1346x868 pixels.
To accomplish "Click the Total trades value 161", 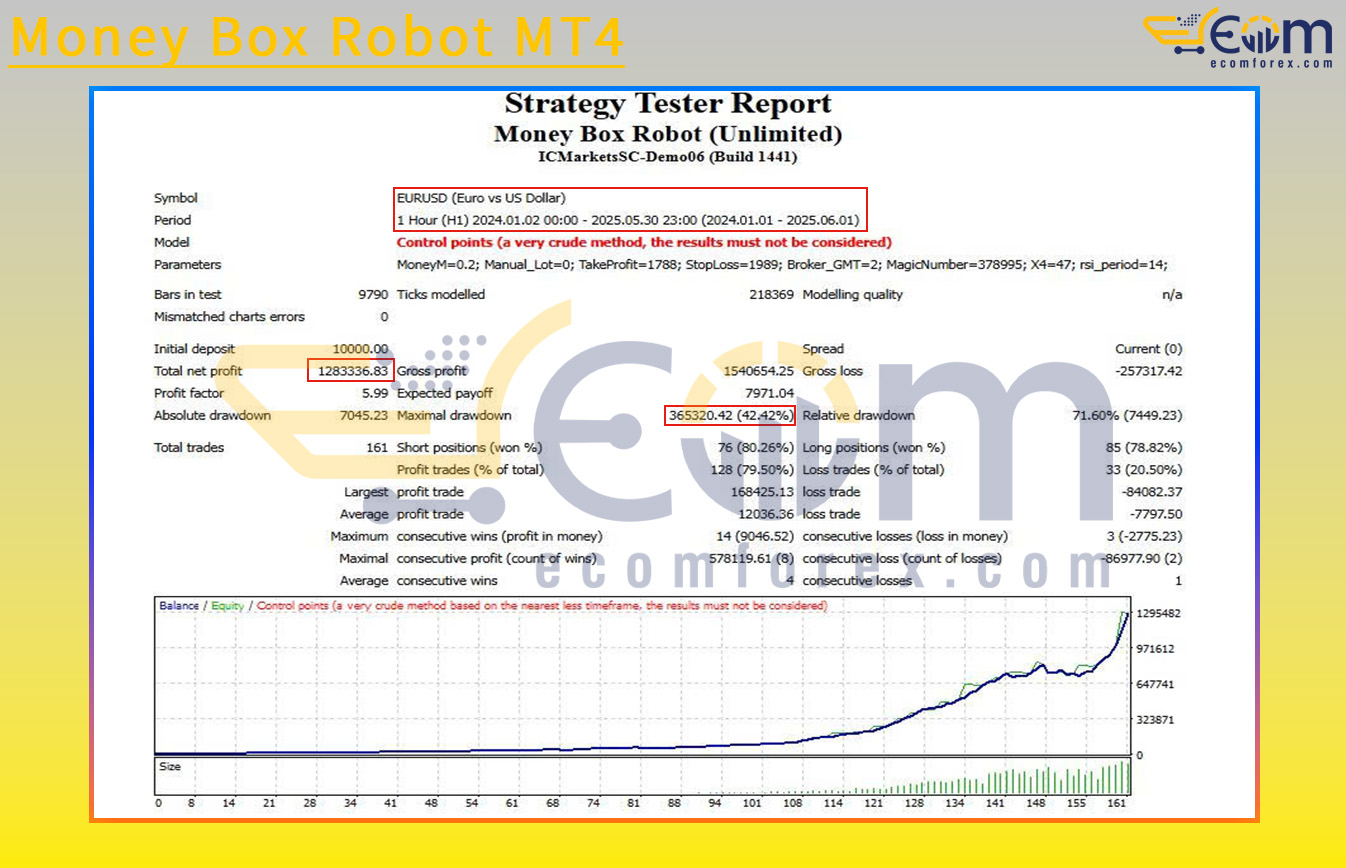I will 377,448.
